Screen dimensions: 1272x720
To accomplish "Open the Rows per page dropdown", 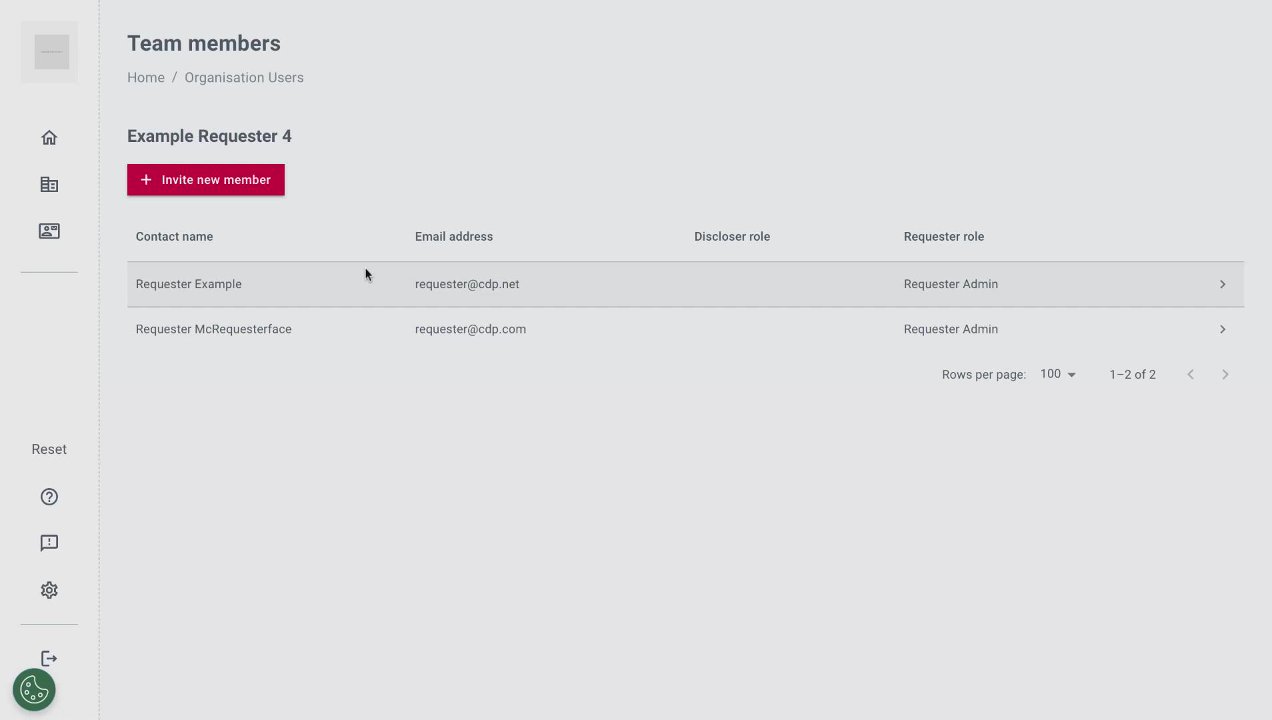I will pos(1058,374).
